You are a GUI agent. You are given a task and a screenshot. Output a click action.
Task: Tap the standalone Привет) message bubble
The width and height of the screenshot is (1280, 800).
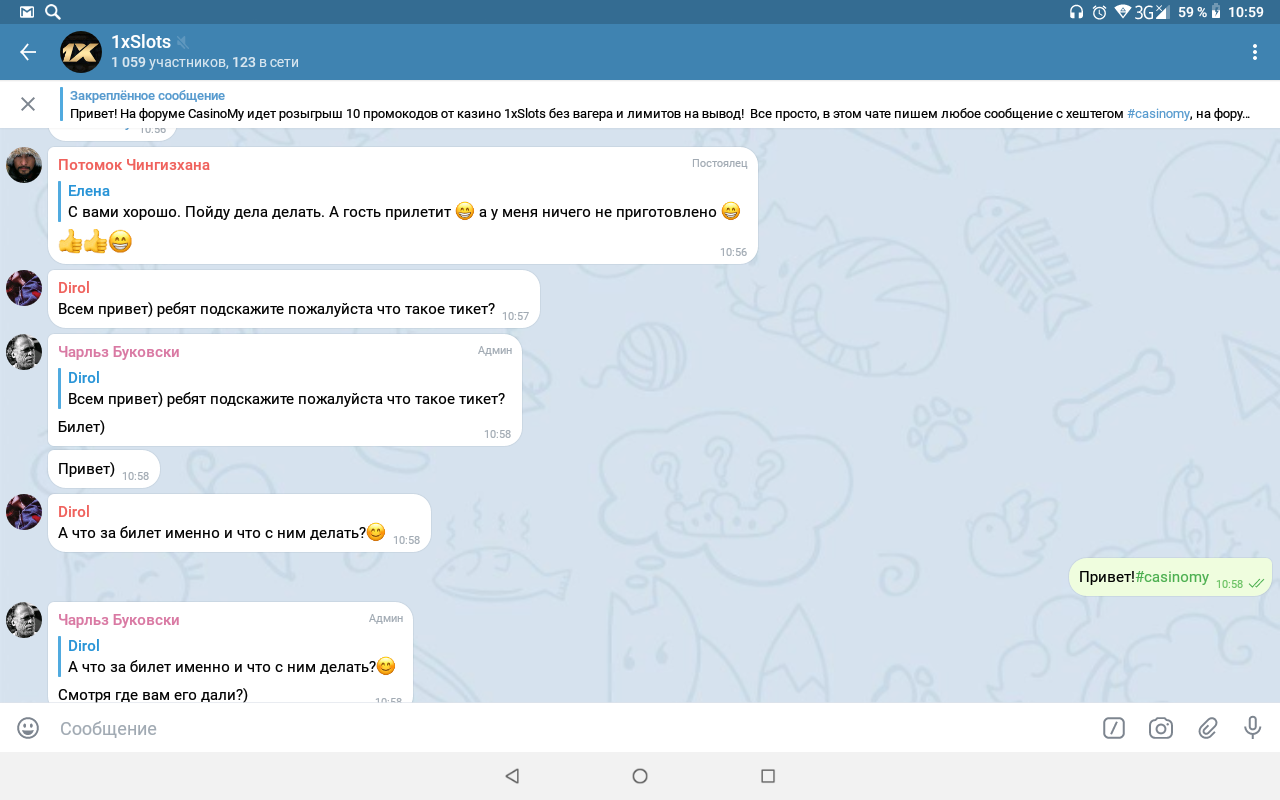pyautogui.click(x=104, y=469)
